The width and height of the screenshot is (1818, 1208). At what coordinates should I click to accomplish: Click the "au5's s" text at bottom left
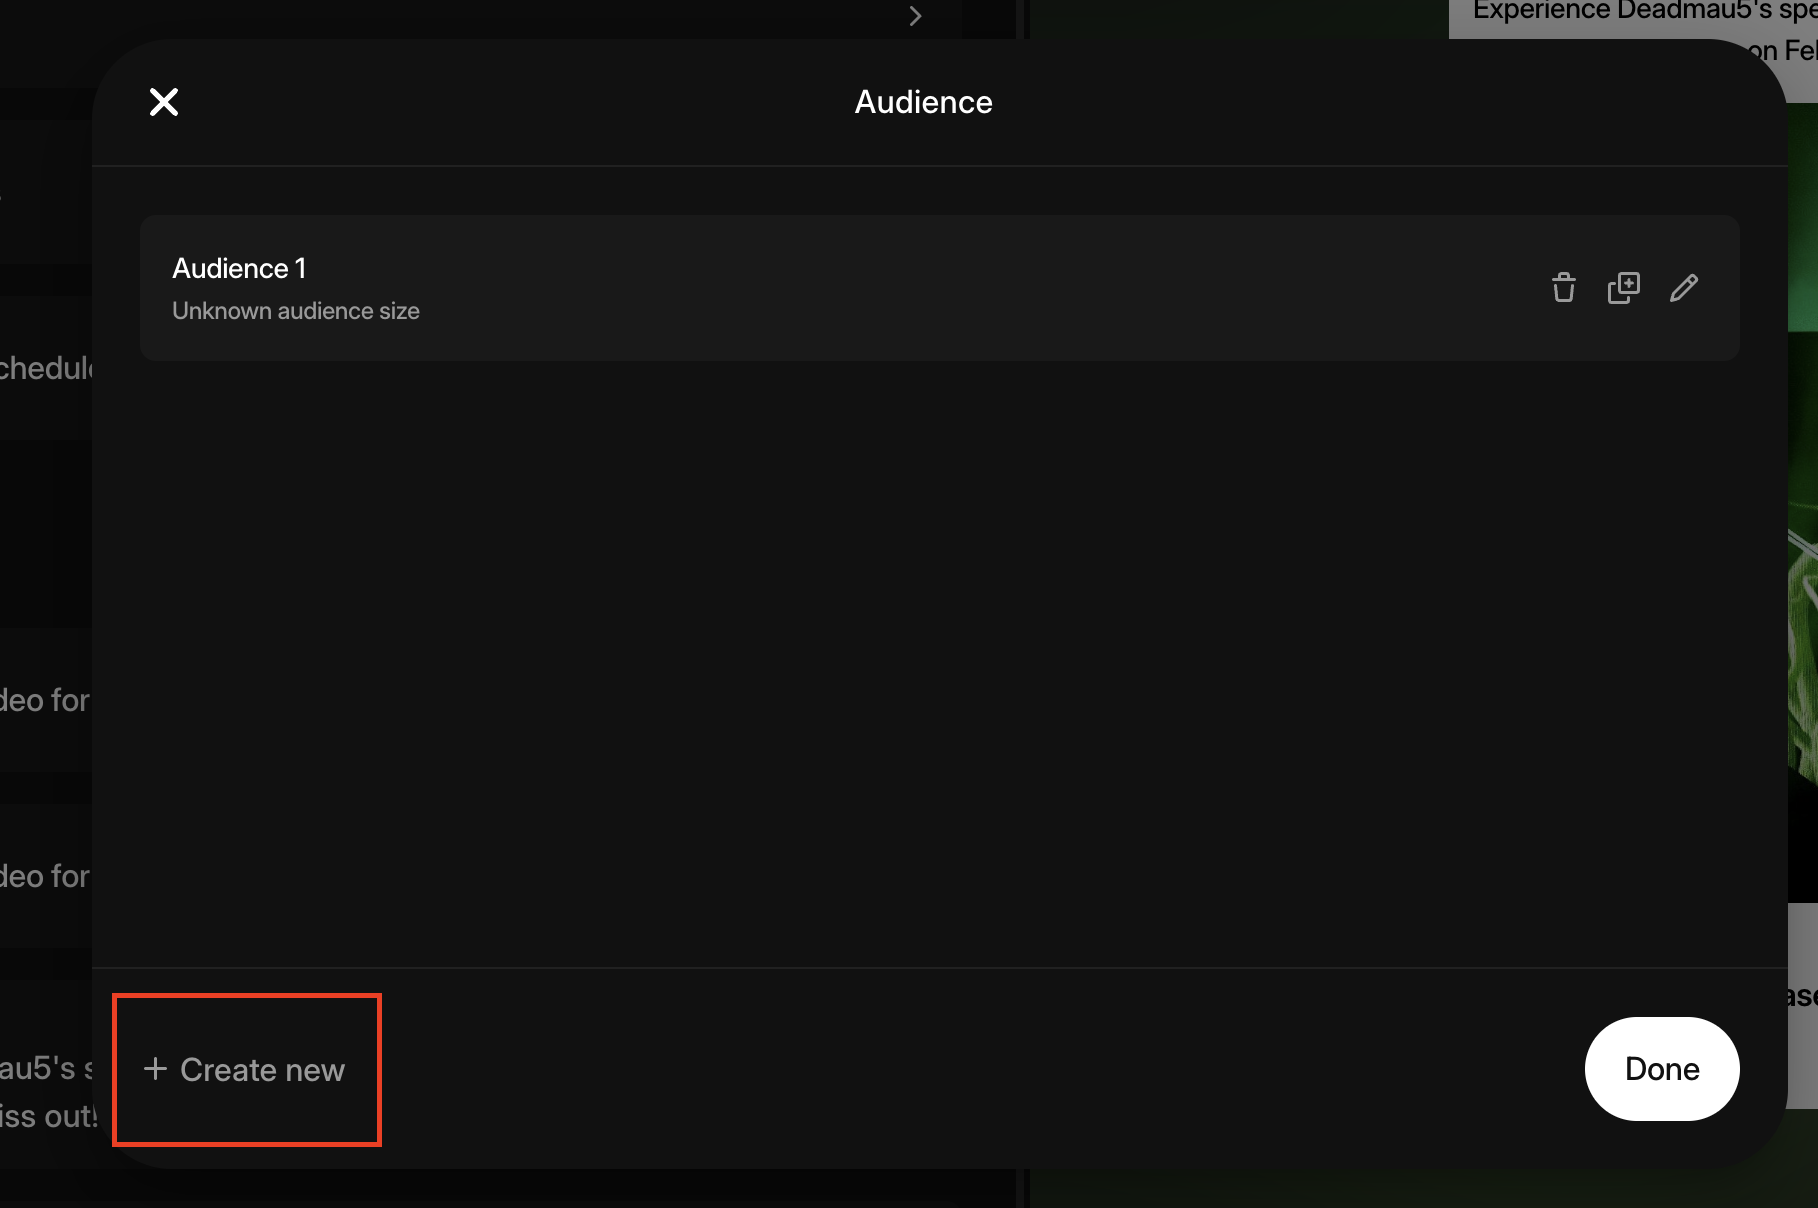[45, 1068]
